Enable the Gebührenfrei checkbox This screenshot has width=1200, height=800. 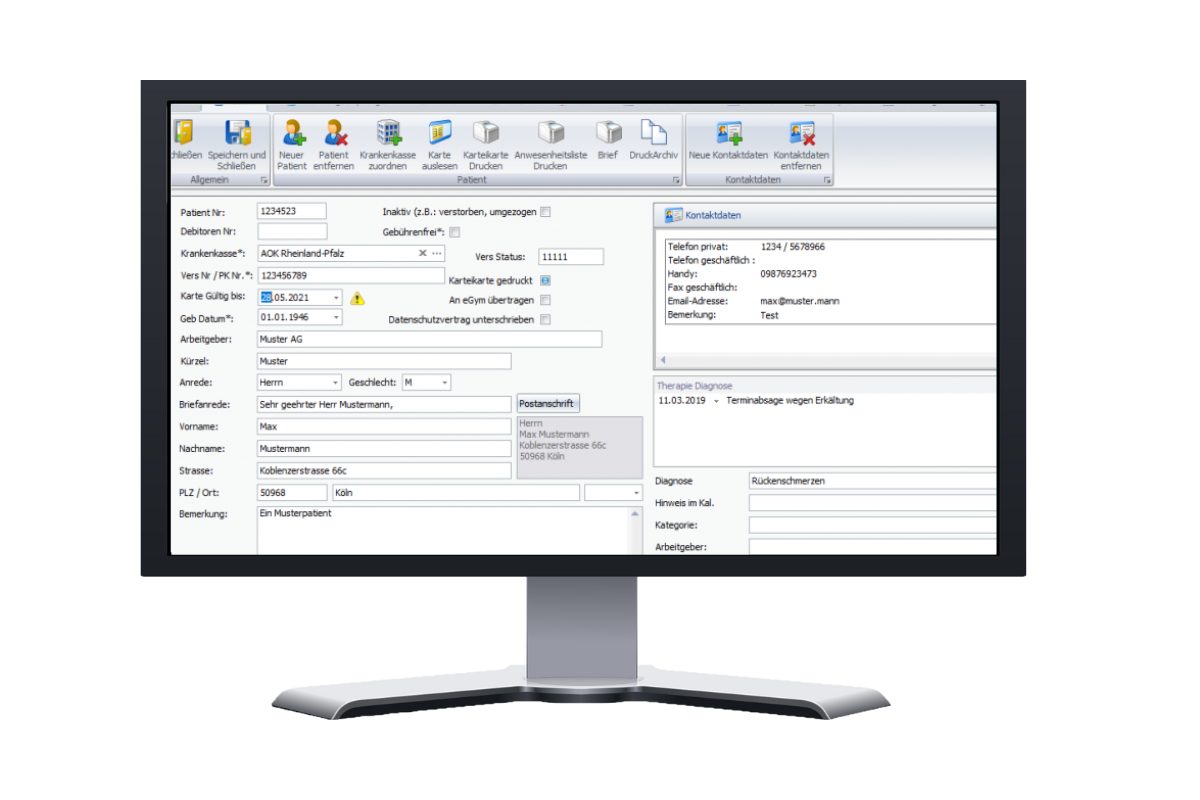(455, 231)
